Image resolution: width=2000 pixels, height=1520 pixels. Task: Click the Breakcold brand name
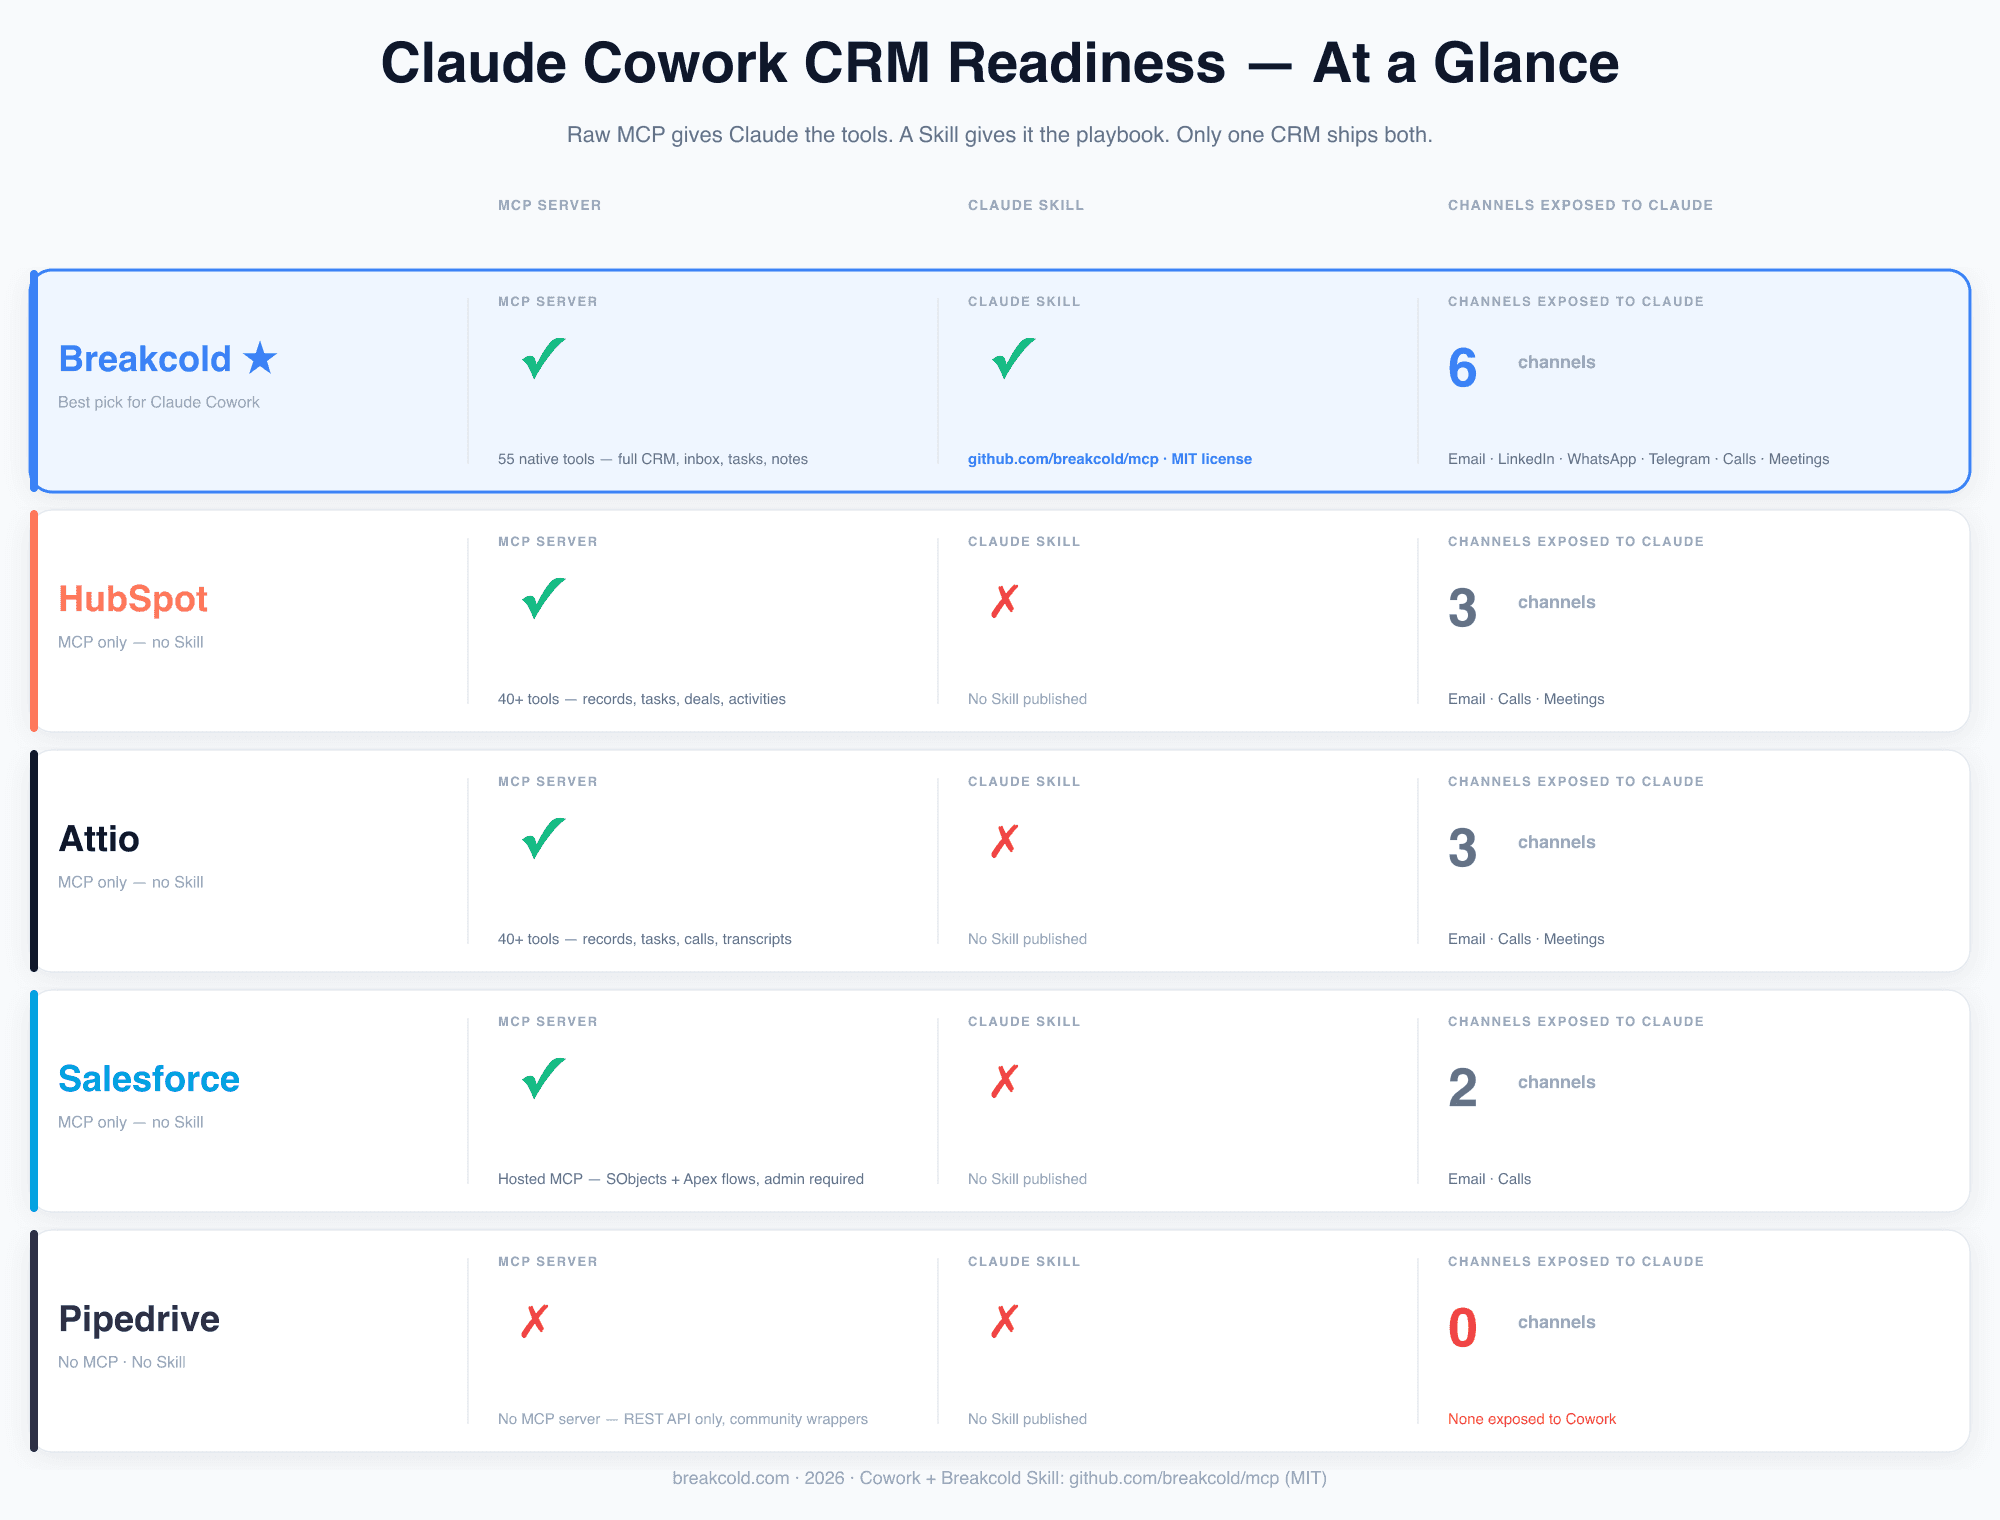145,359
